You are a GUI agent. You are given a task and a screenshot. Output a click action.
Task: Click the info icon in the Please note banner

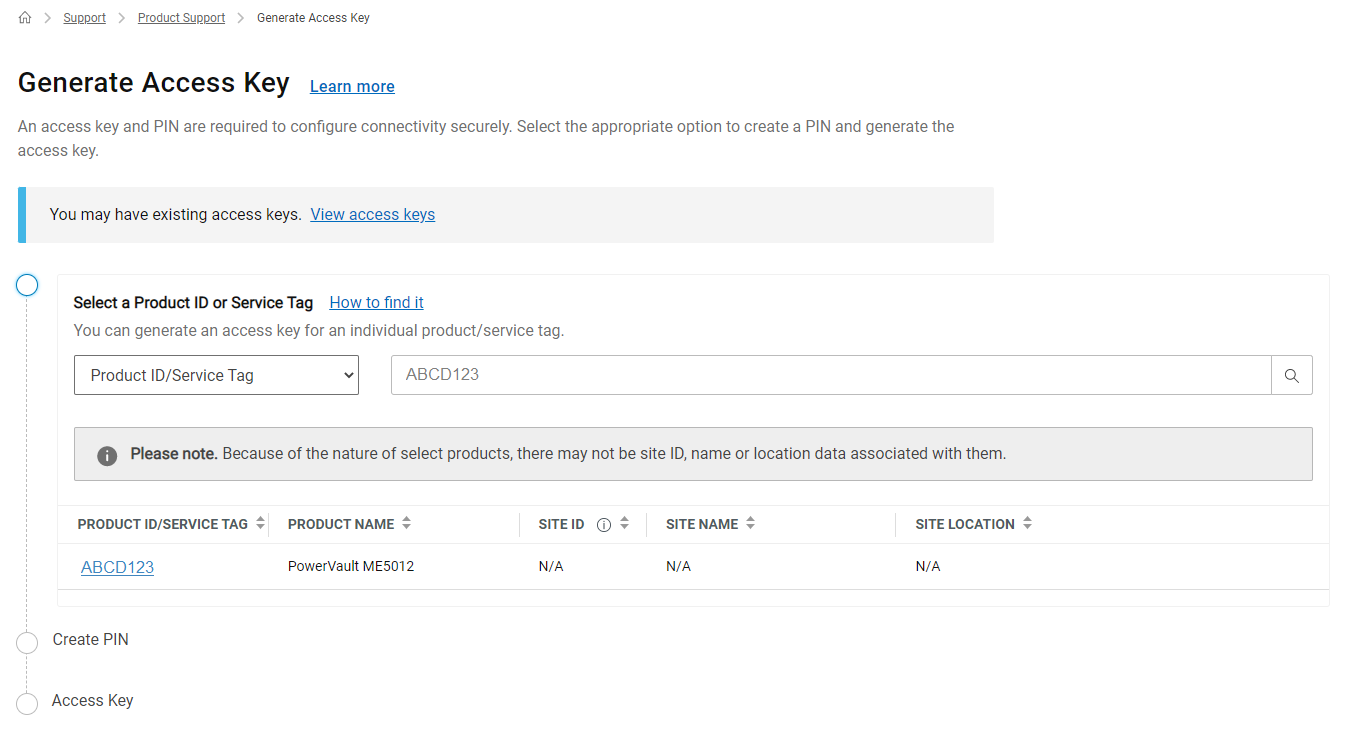click(x=107, y=454)
